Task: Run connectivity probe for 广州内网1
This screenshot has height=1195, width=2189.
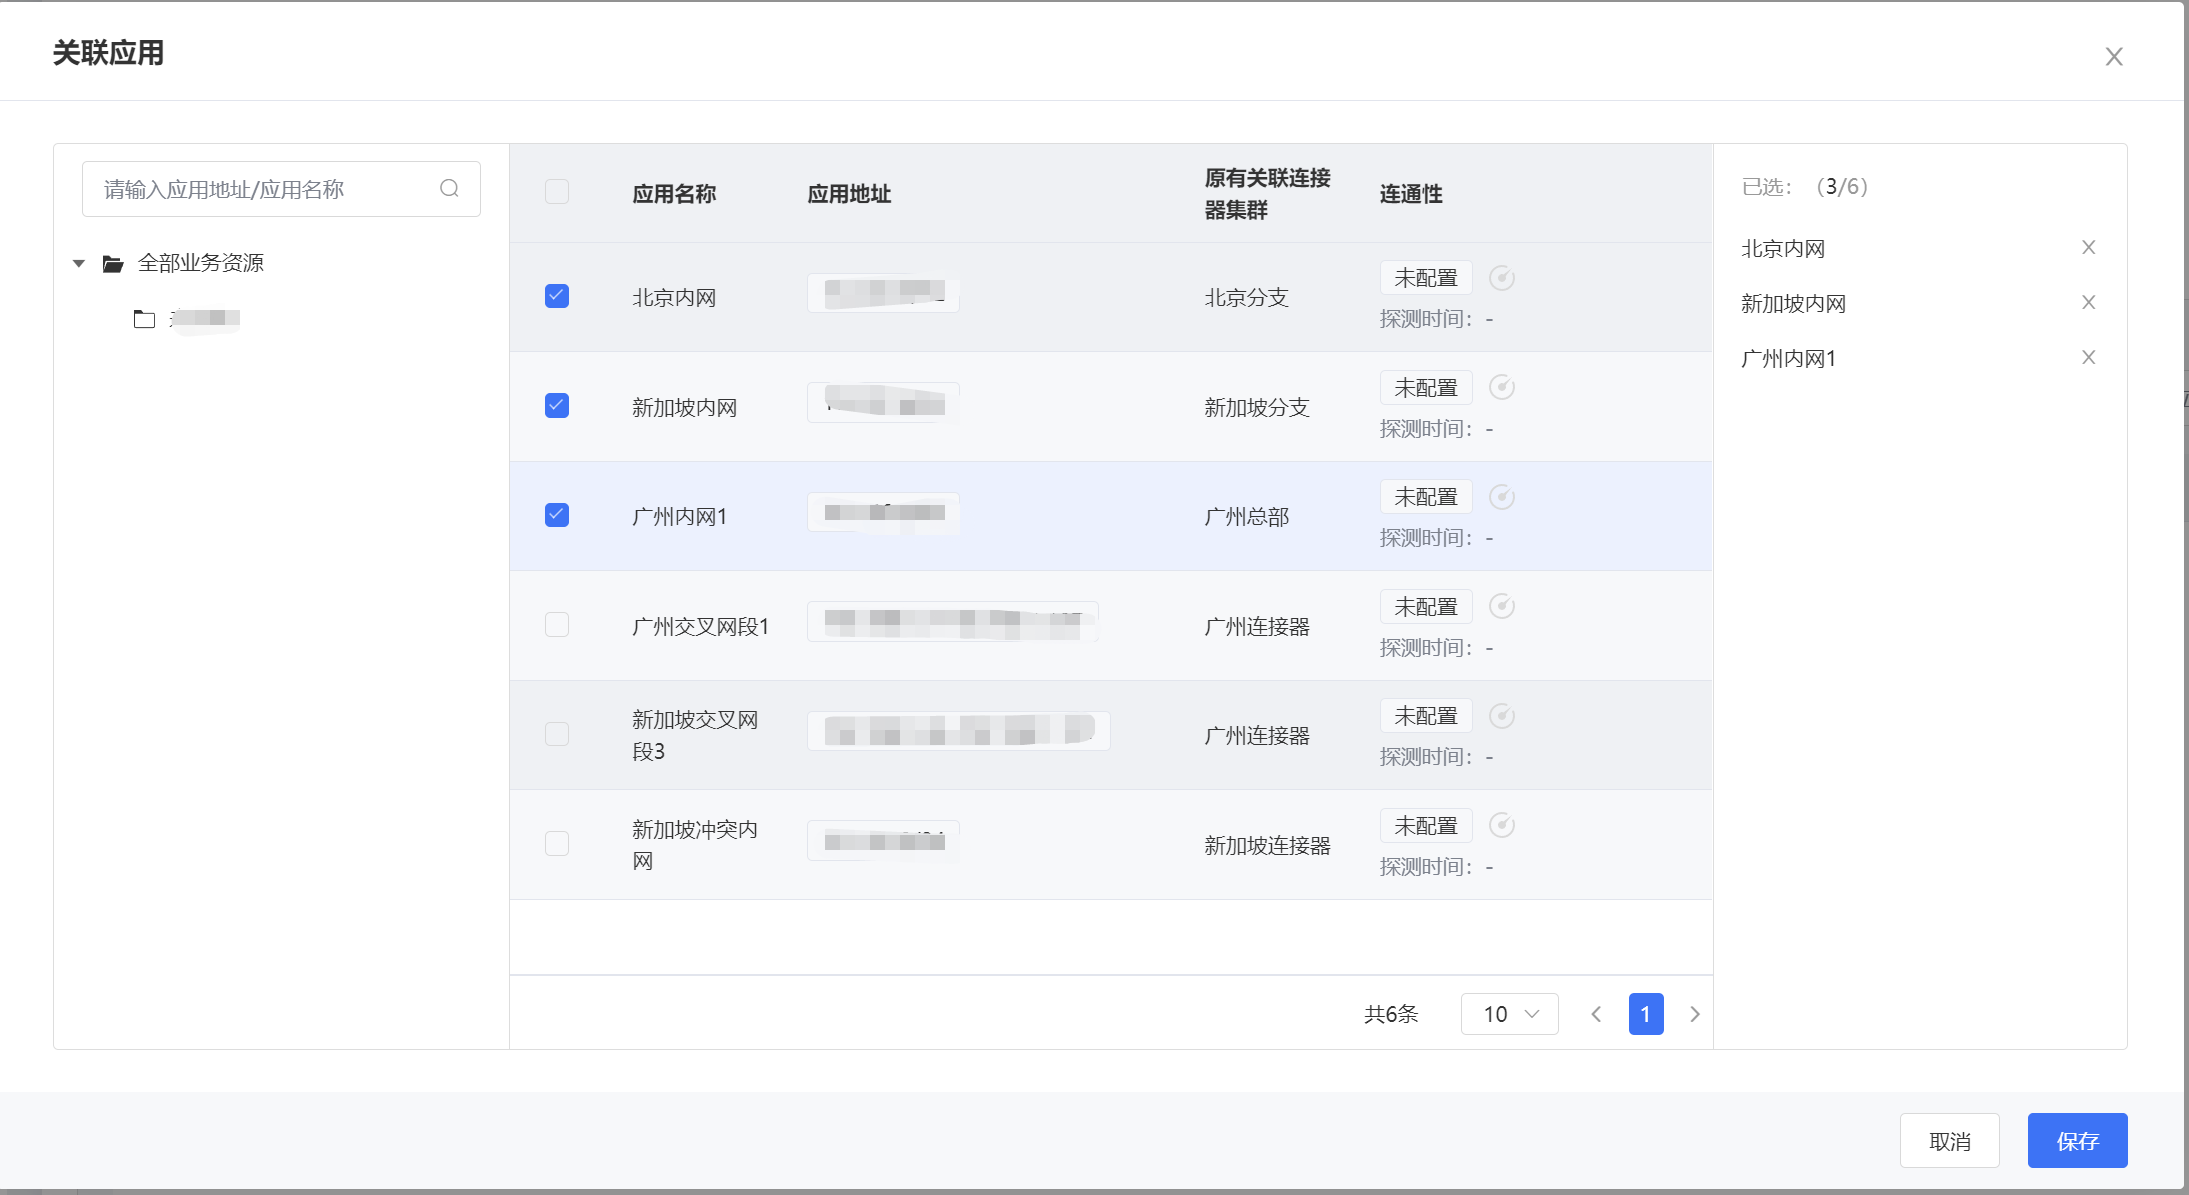Action: (1501, 497)
